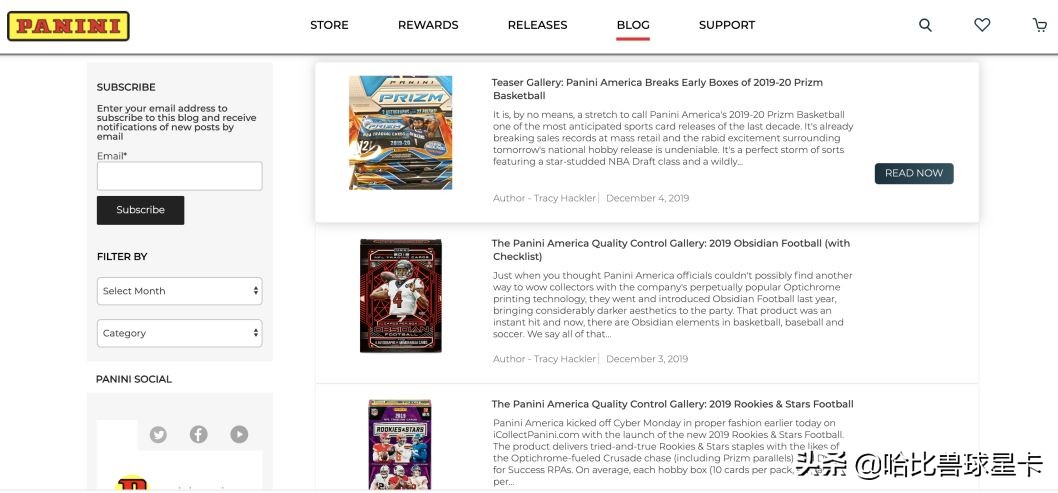Click the Subscribe button

[140, 210]
